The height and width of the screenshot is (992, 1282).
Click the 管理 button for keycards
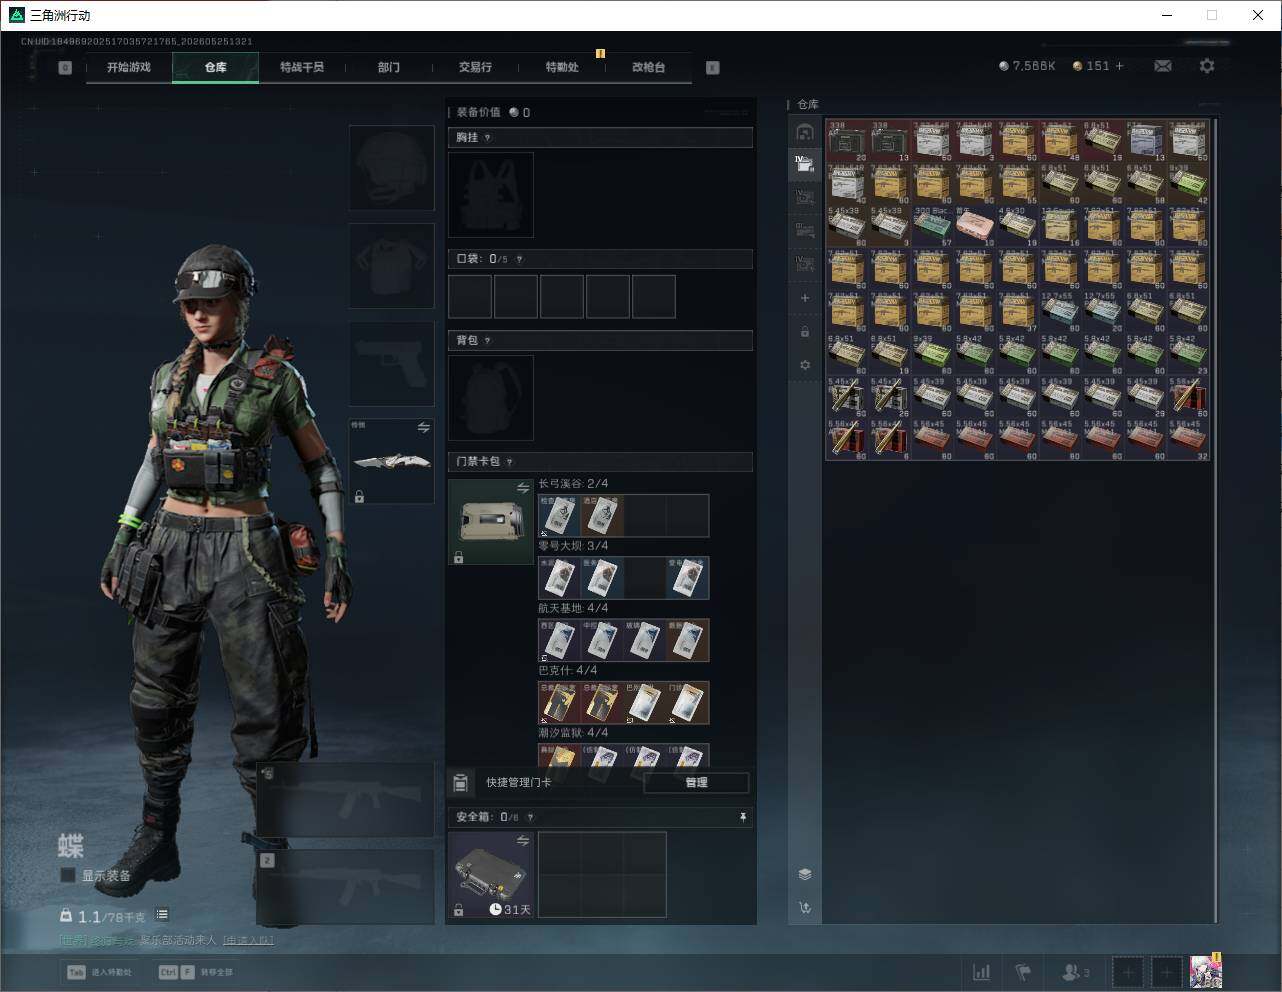point(696,783)
